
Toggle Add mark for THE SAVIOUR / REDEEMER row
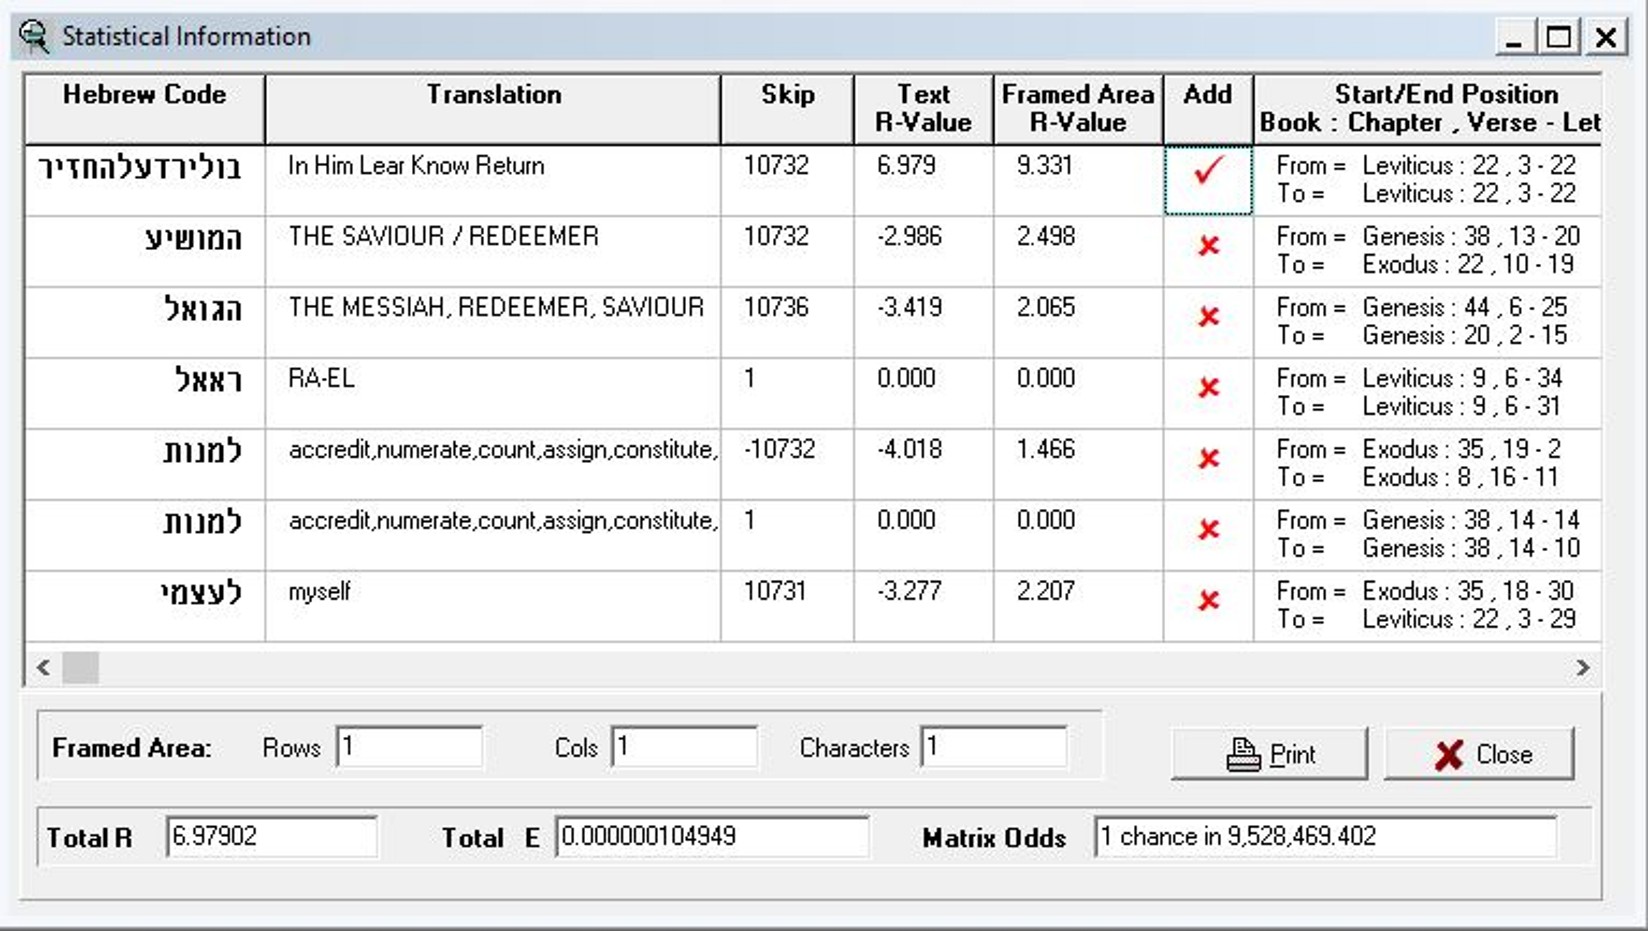[1208, 246]
